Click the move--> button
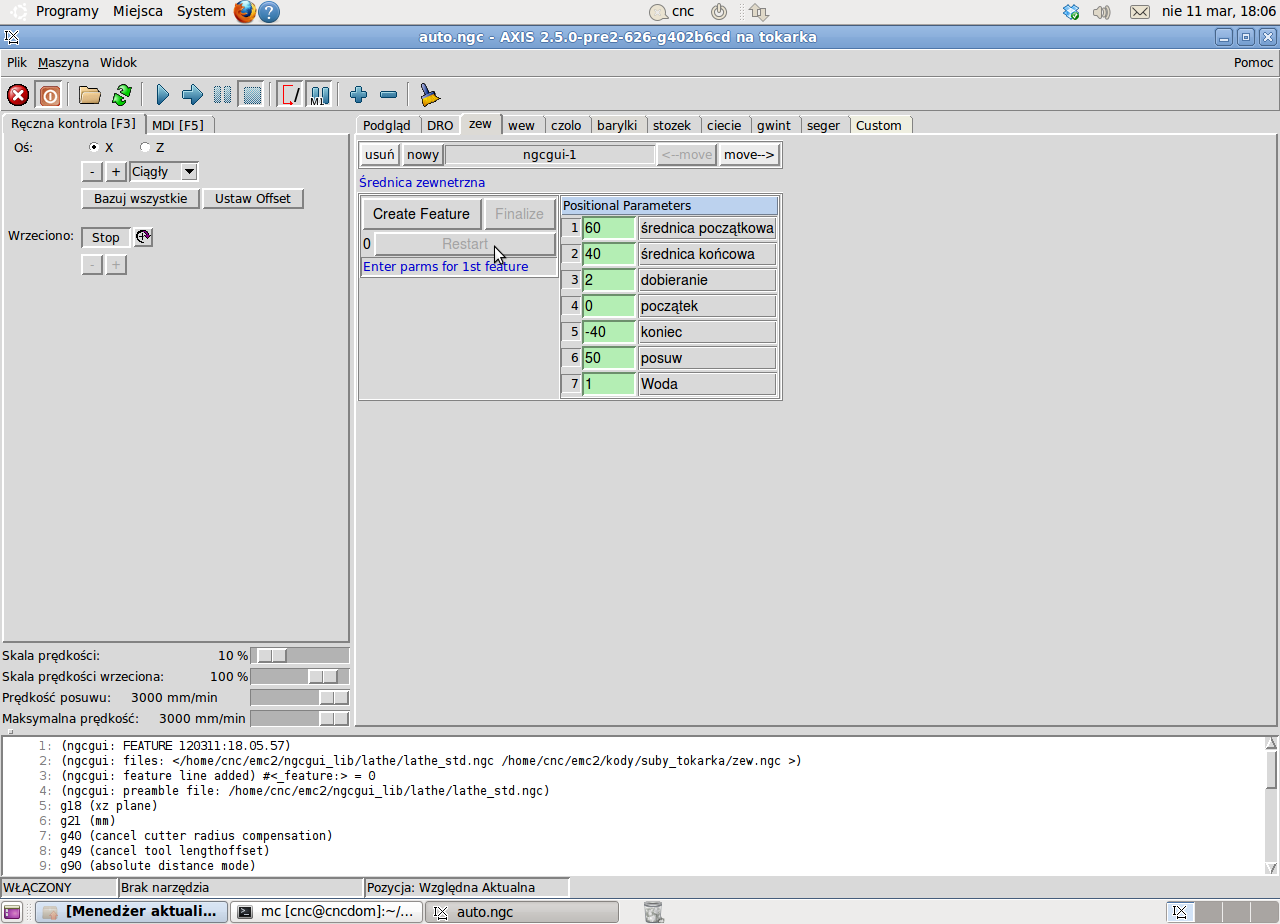 749,155
